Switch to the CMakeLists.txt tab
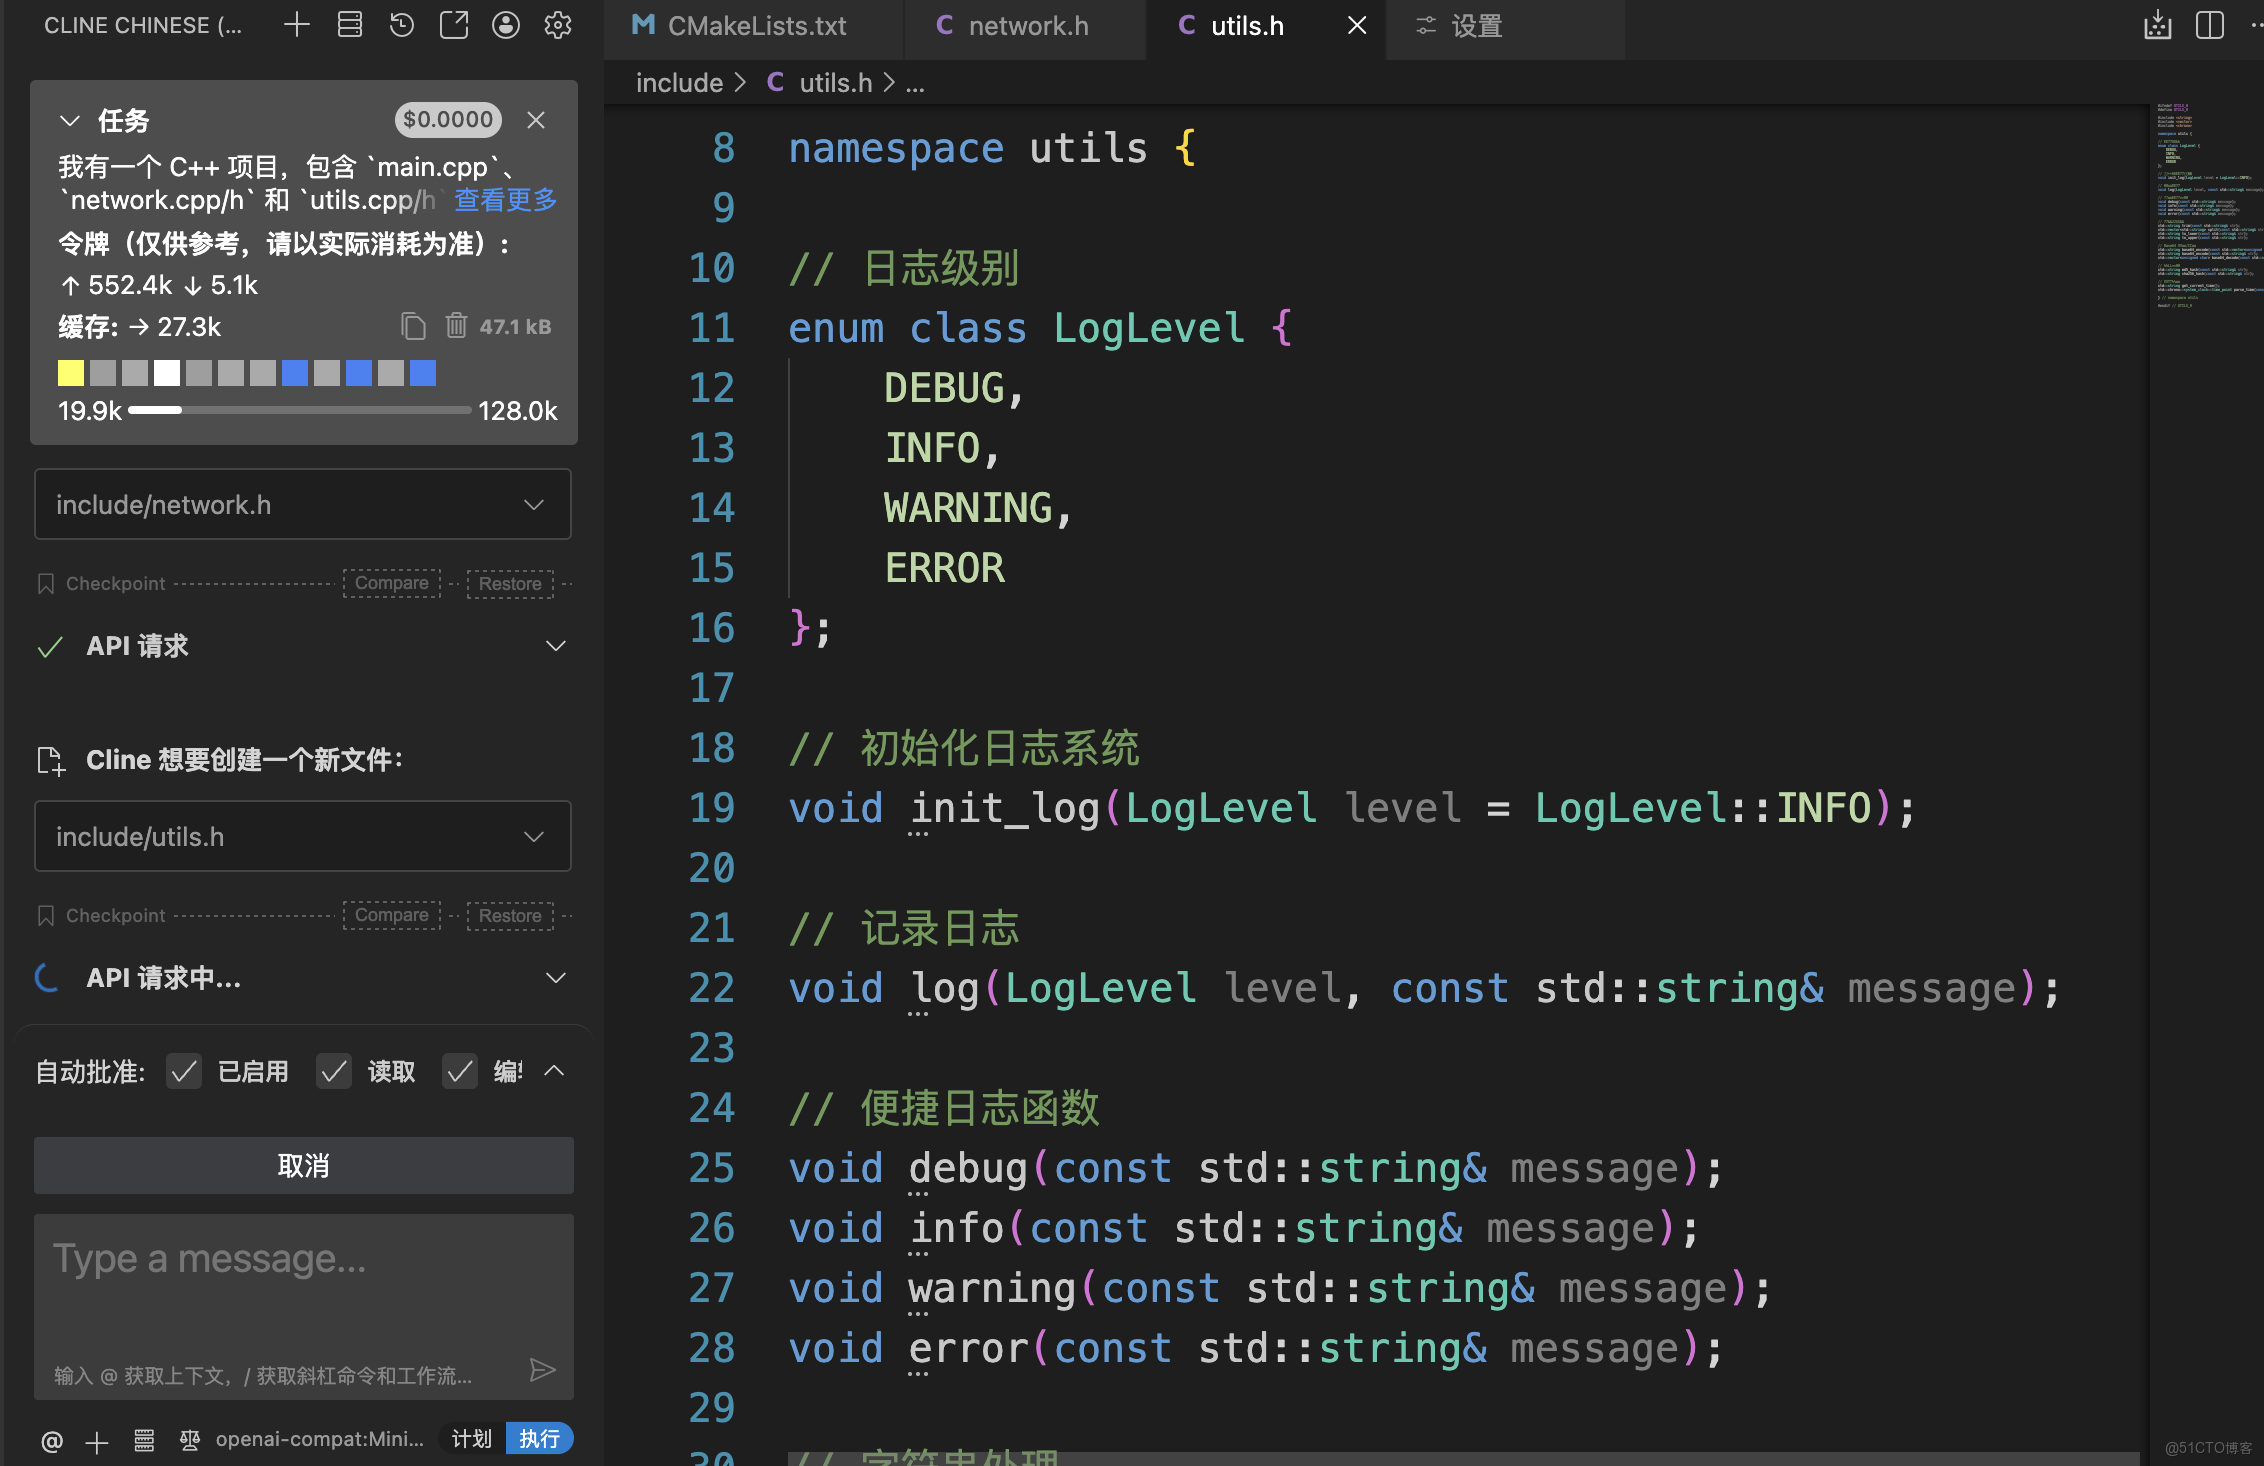This screenshot has width=2264, height=1466. tap(755, 26)
